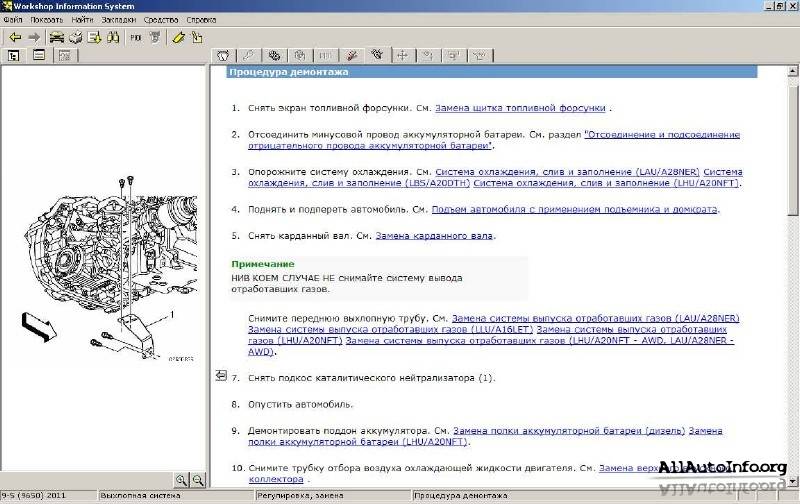
Task: Open the Файл menu
Action: pos(13,20)
